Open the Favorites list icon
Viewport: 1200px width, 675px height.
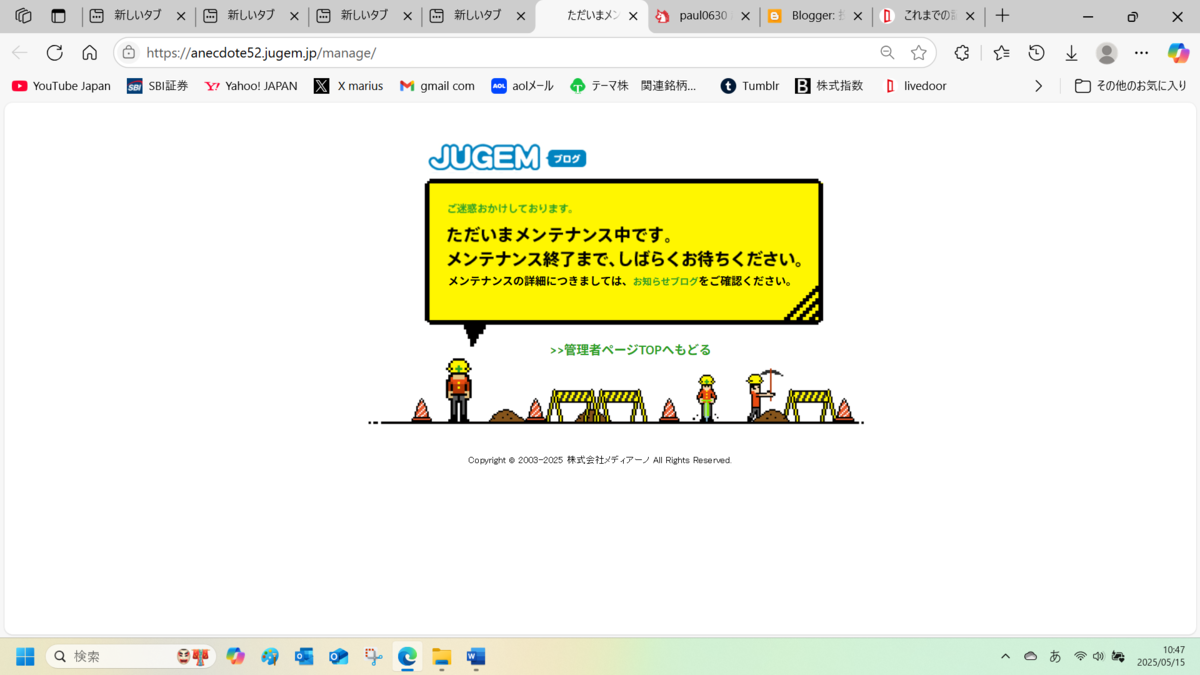pos(1001,53)
